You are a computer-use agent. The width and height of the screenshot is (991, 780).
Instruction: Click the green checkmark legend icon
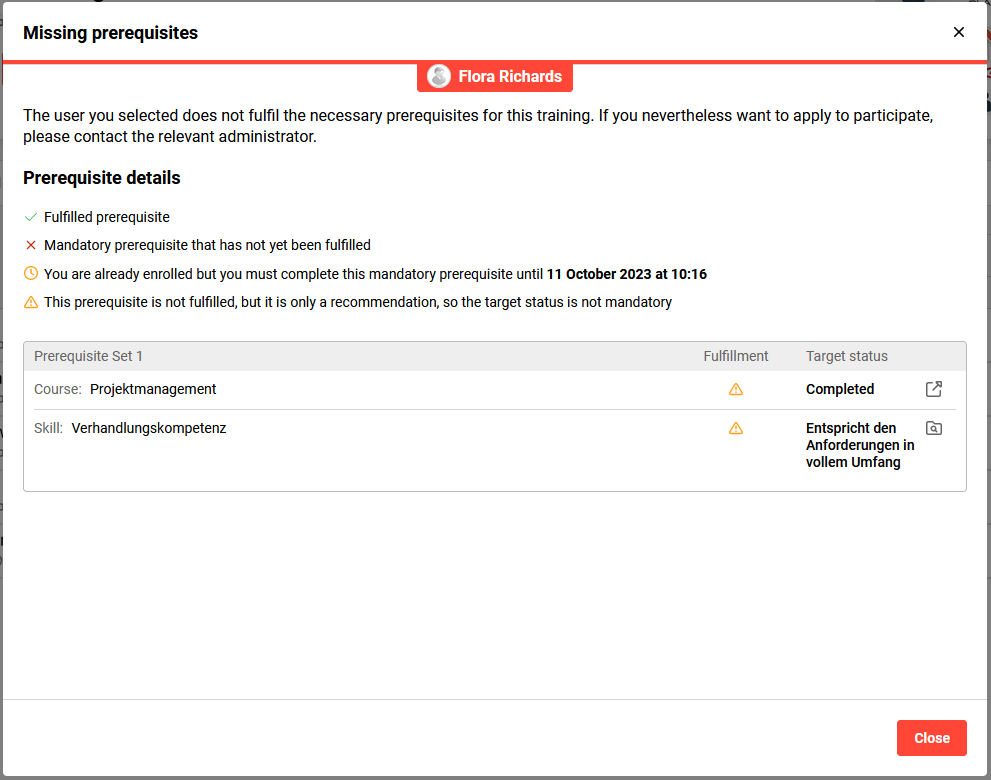click(x=31, y=217)
